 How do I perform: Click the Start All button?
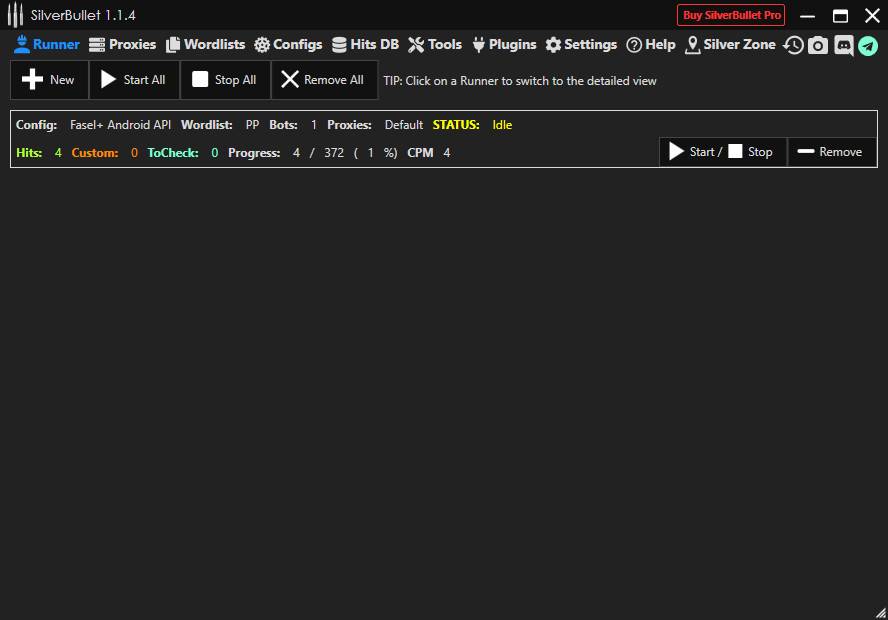pos(133,80)
